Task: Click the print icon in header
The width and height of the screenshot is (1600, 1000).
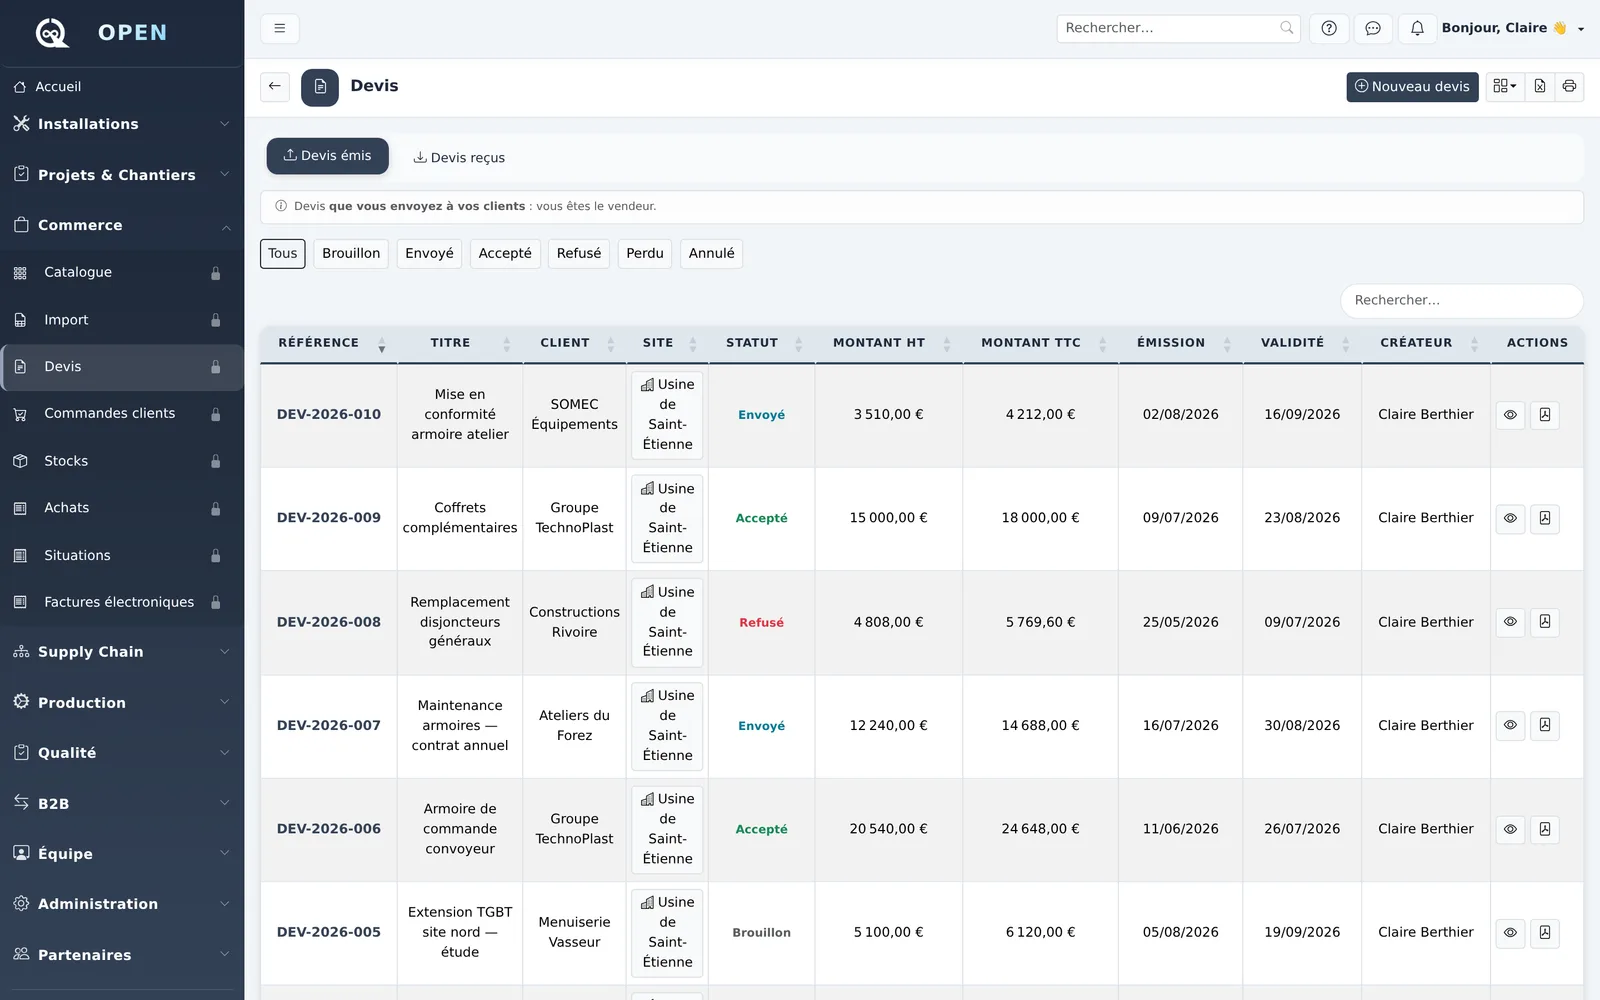Action: tap(1569, 86)
